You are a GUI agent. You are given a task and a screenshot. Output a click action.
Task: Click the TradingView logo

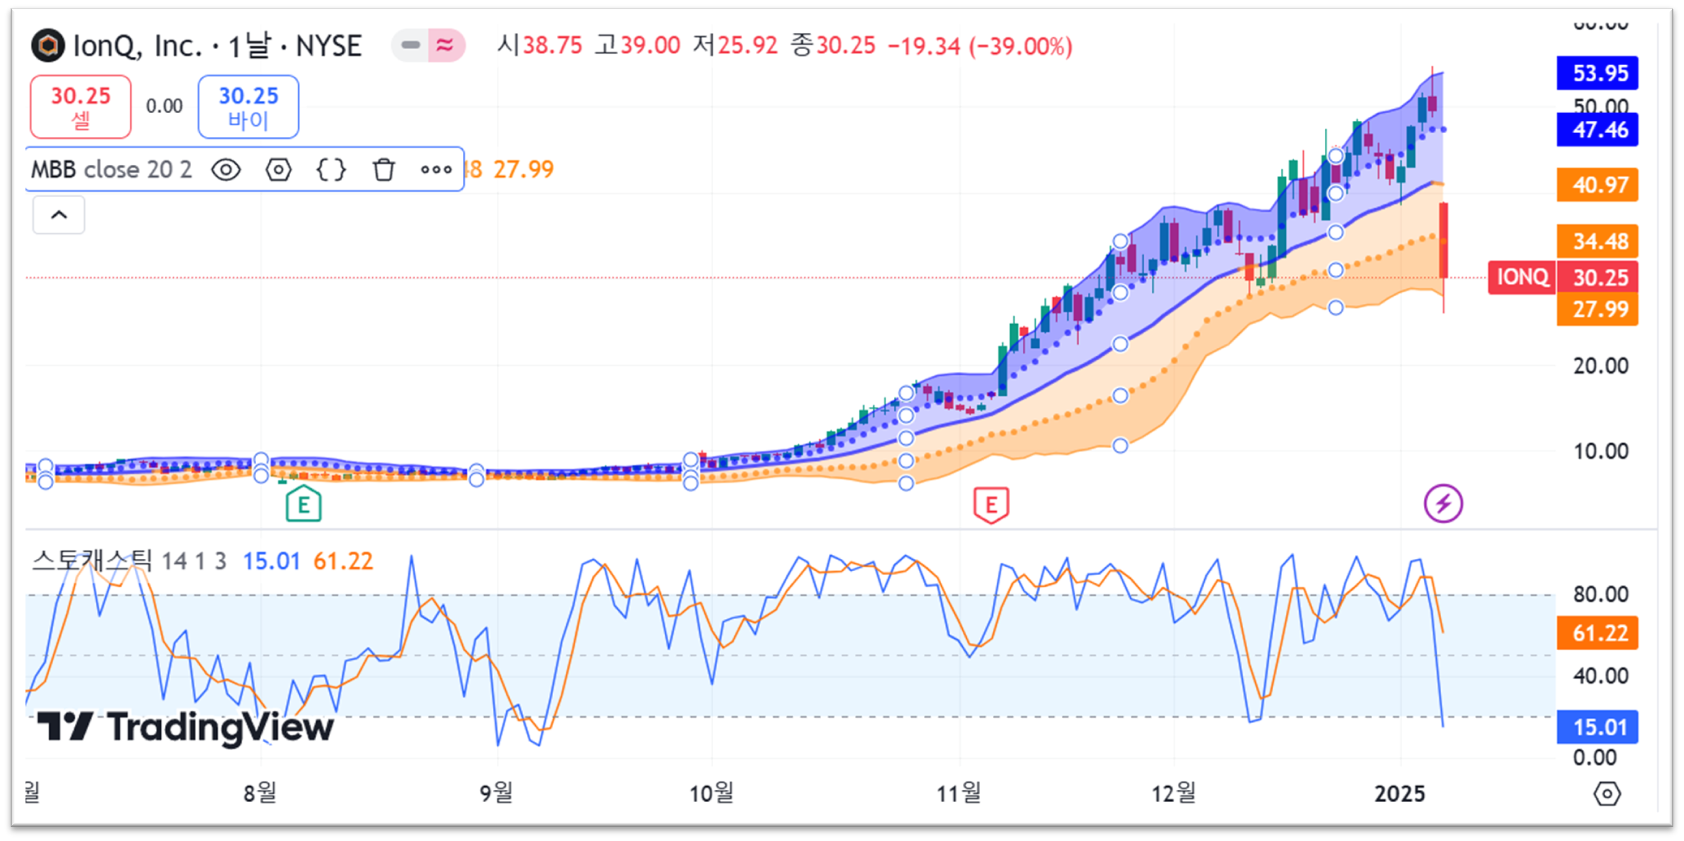185,727
